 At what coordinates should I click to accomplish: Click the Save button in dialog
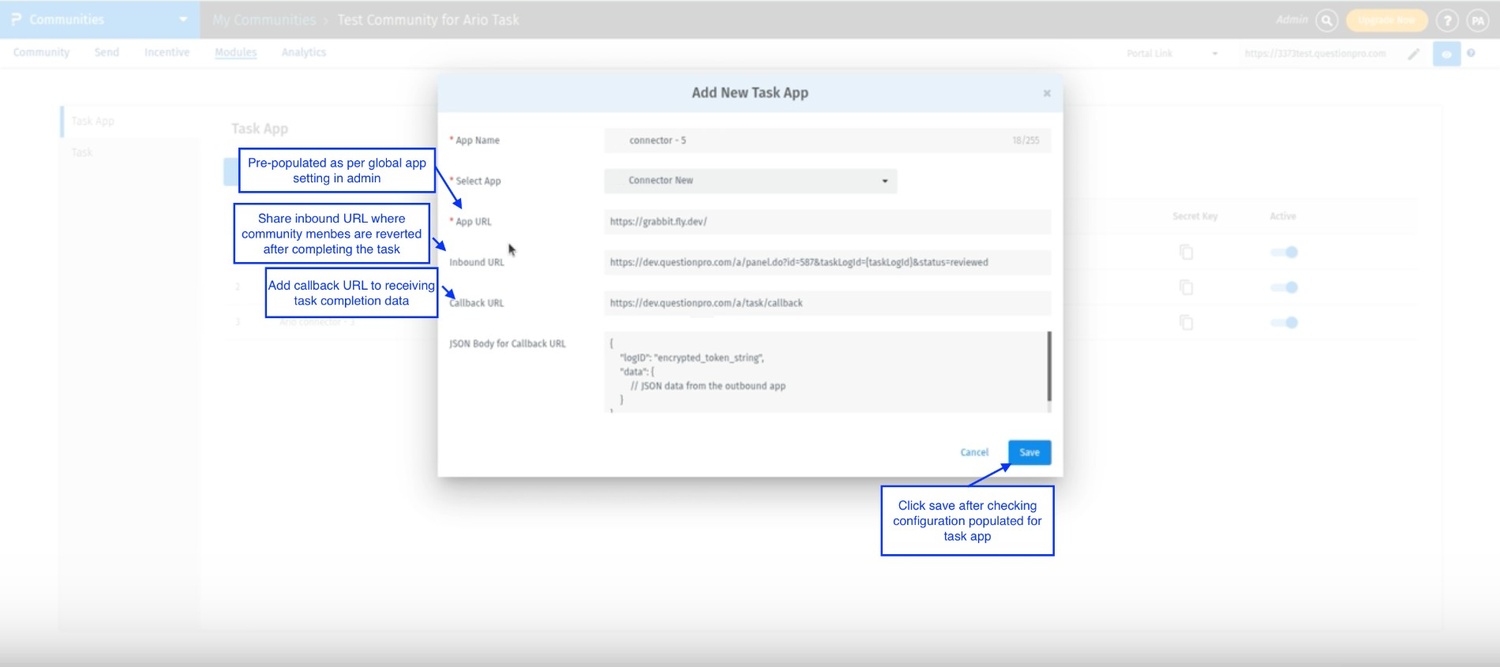[1029, 453]
